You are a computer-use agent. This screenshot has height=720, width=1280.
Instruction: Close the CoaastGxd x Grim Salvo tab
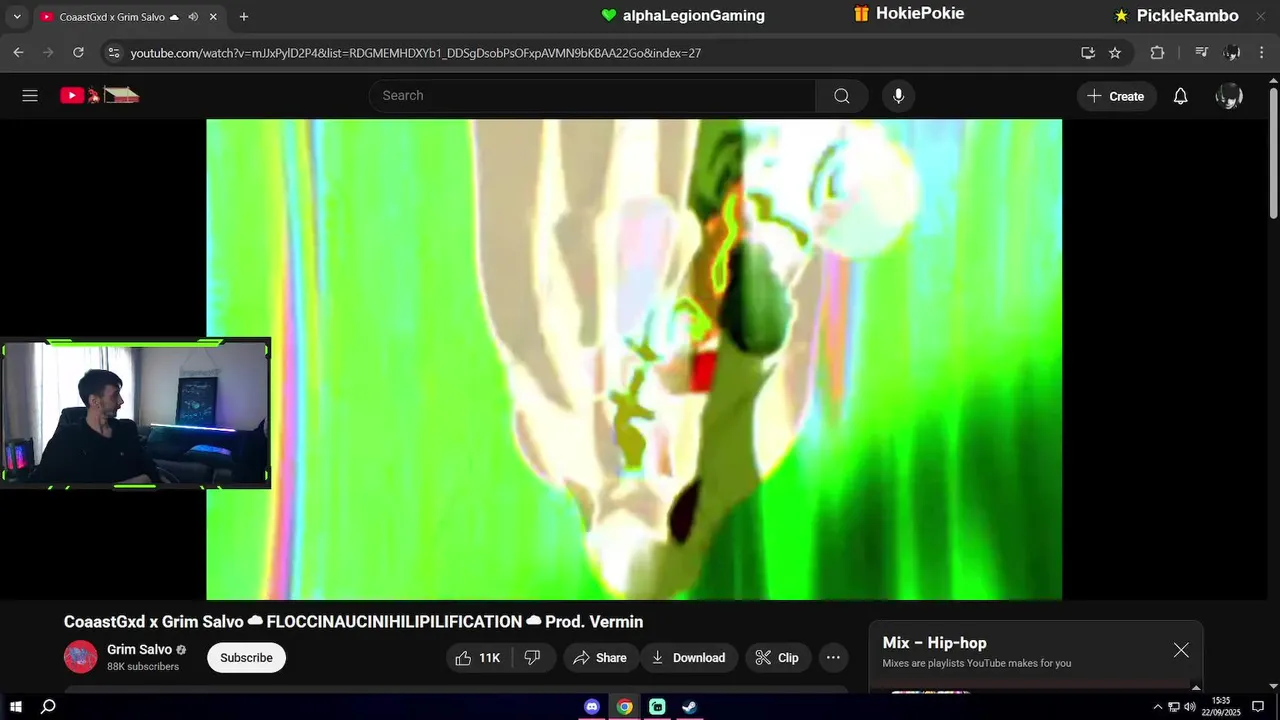(213, 17)
